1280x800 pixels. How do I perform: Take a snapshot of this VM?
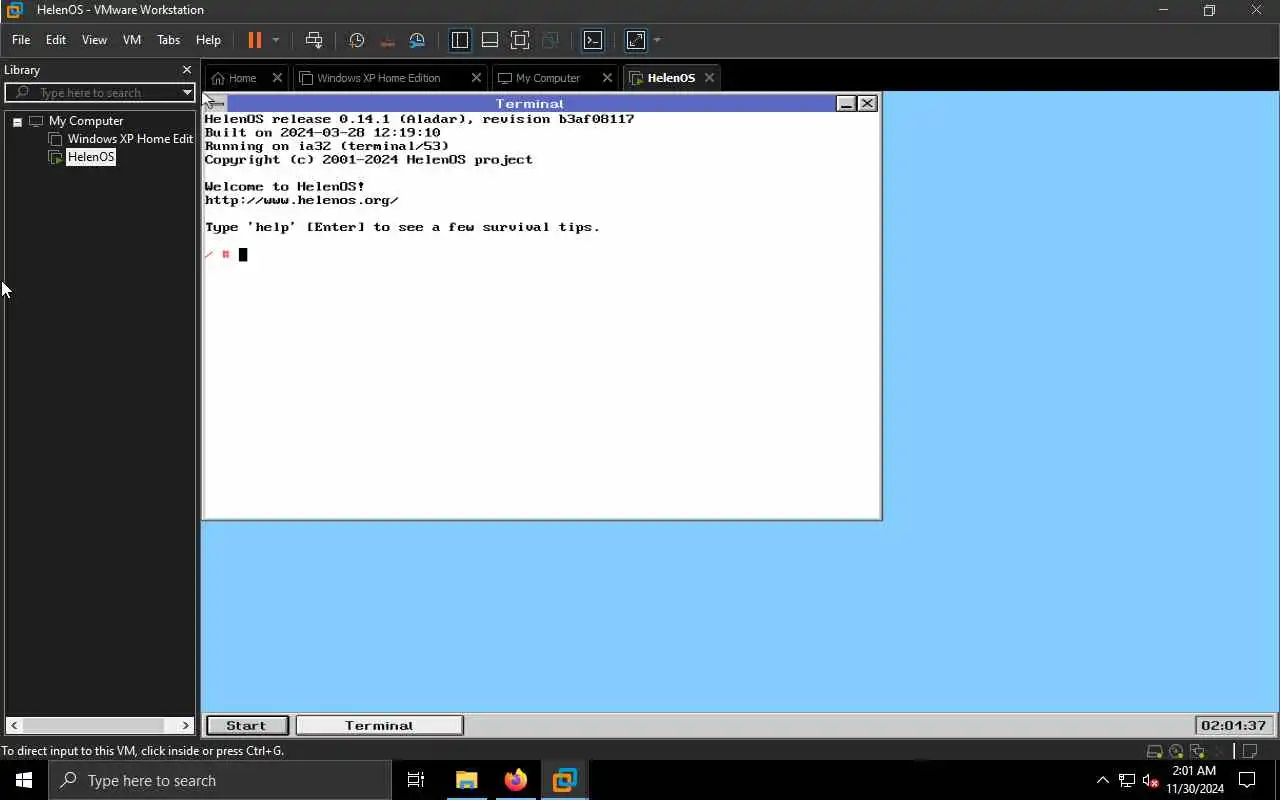(356, 40)
